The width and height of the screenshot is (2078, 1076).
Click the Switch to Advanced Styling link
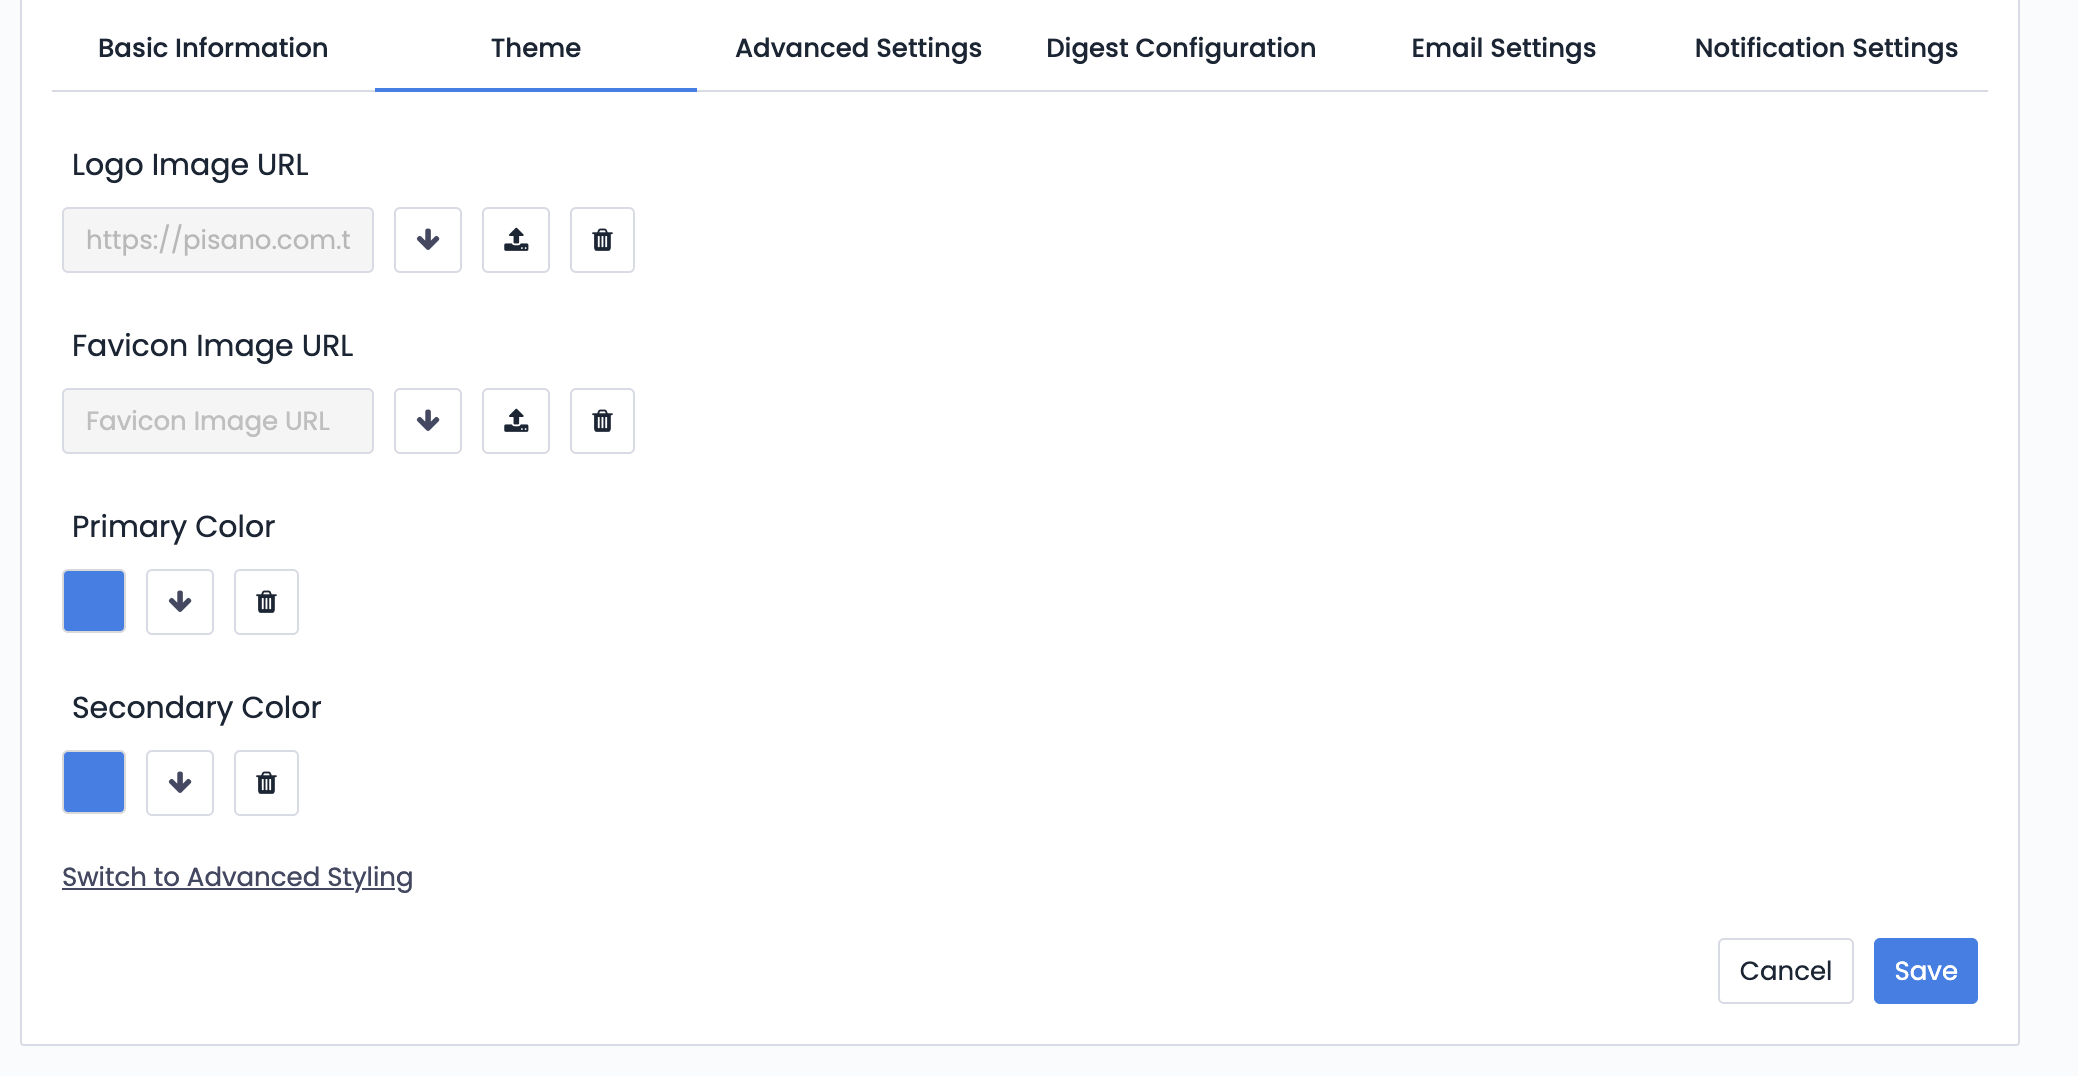[237, 877]
